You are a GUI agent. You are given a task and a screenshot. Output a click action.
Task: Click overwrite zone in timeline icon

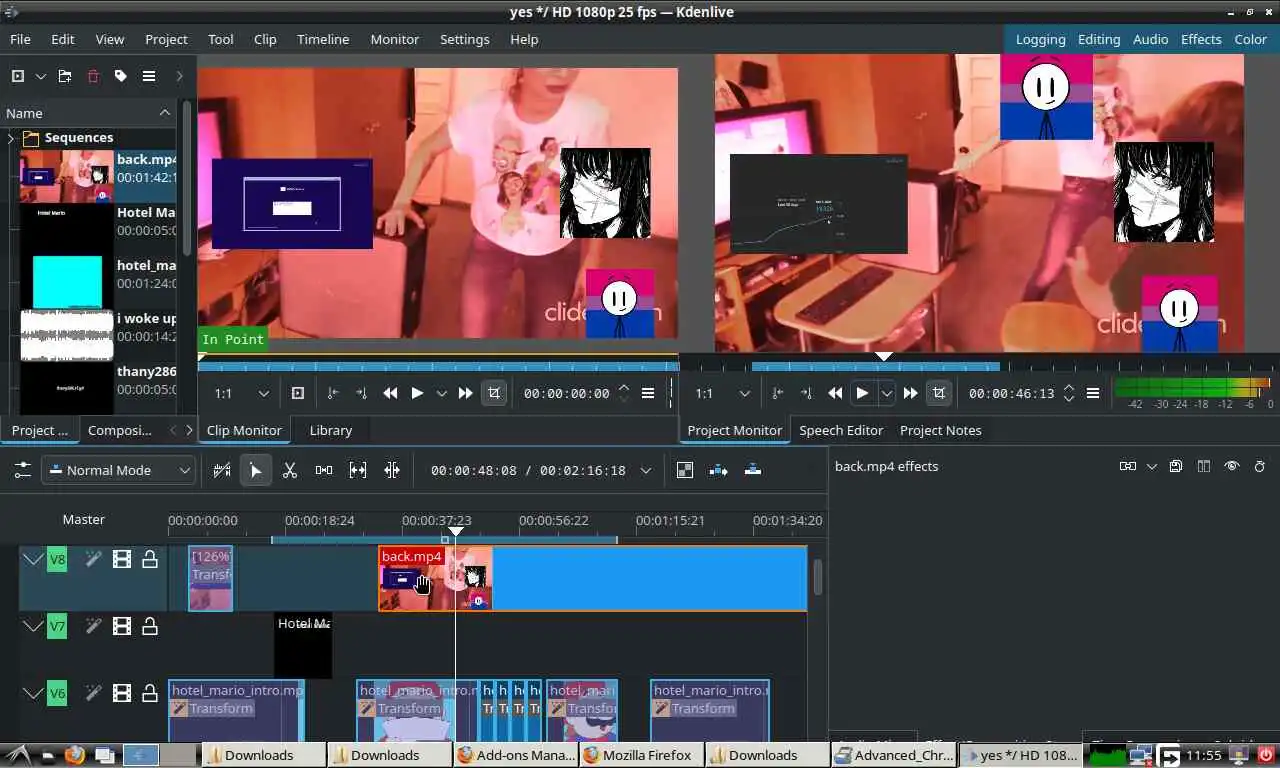753,470
